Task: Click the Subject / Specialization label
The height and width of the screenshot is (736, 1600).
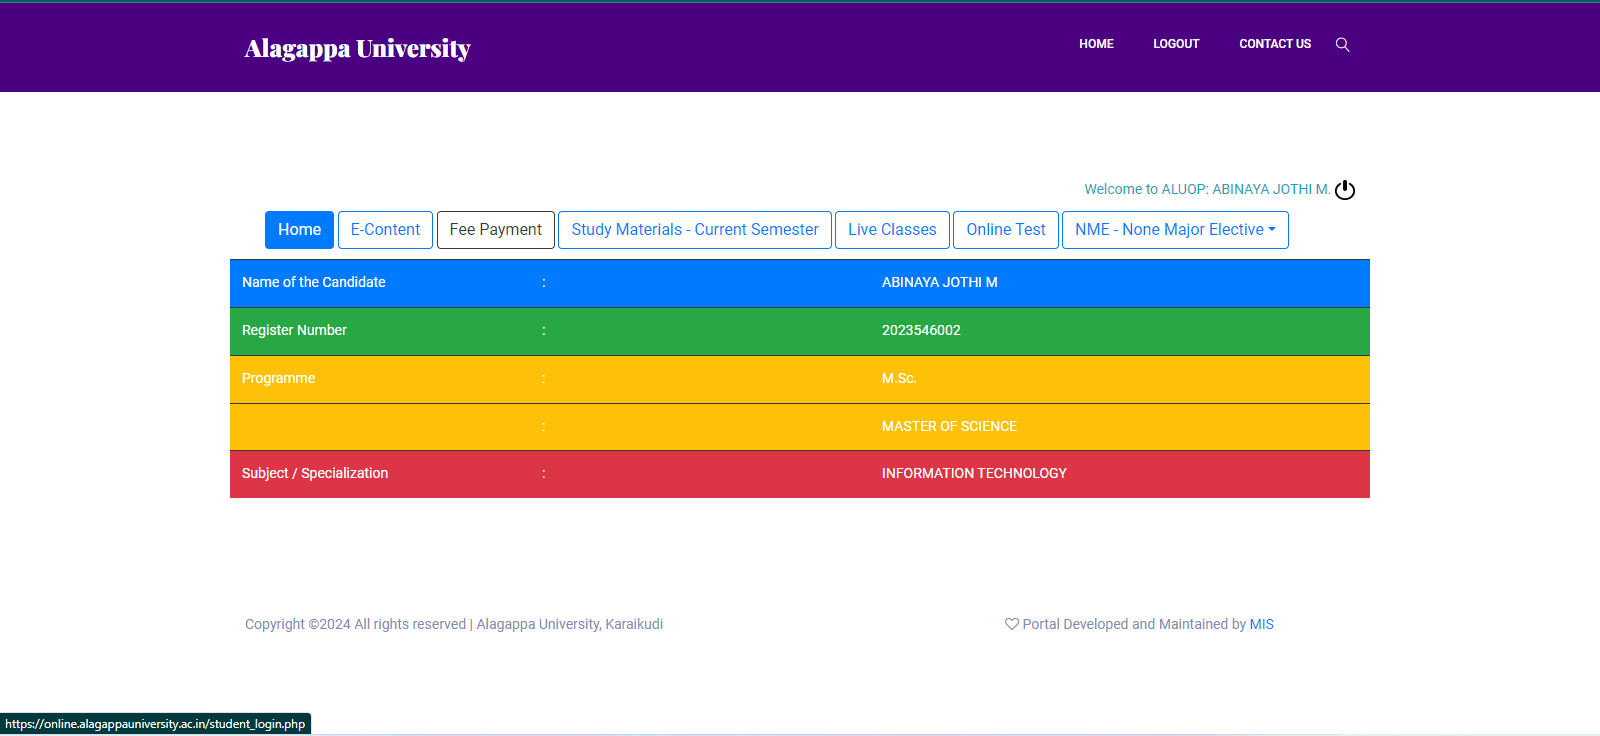Action: (315, 473)
